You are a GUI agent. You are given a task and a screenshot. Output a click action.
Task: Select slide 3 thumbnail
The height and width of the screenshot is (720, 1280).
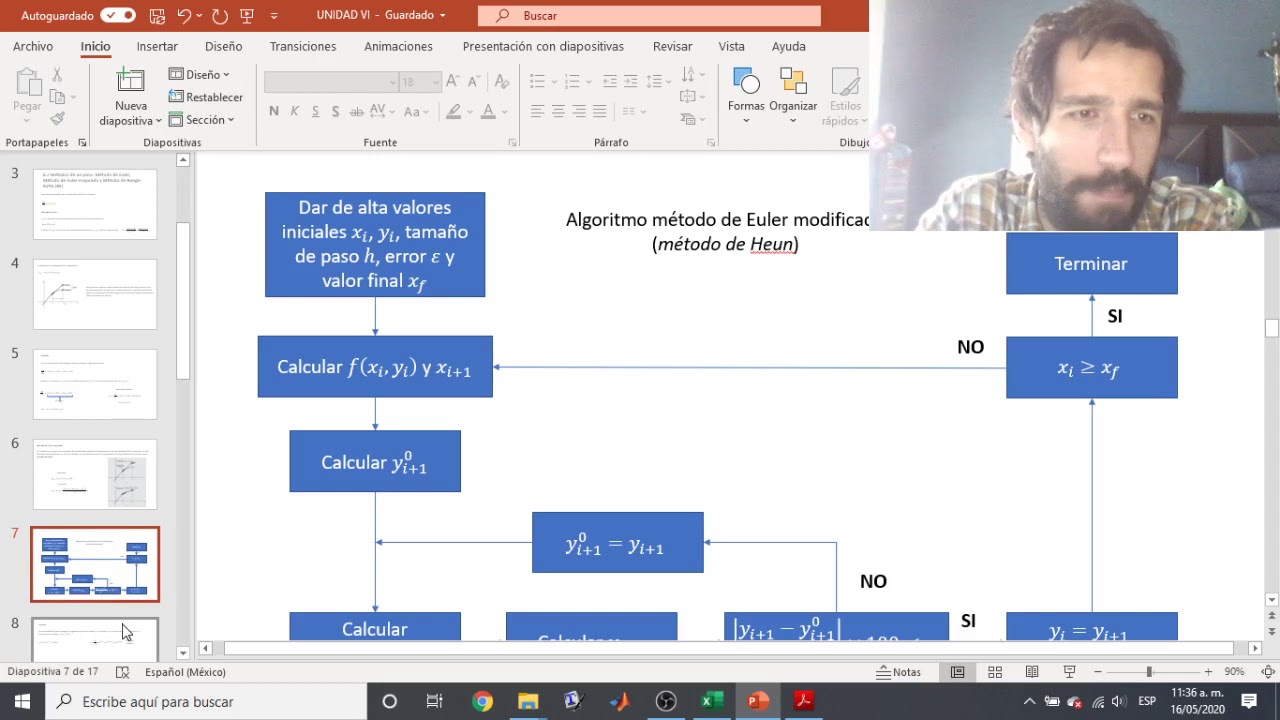95,204
